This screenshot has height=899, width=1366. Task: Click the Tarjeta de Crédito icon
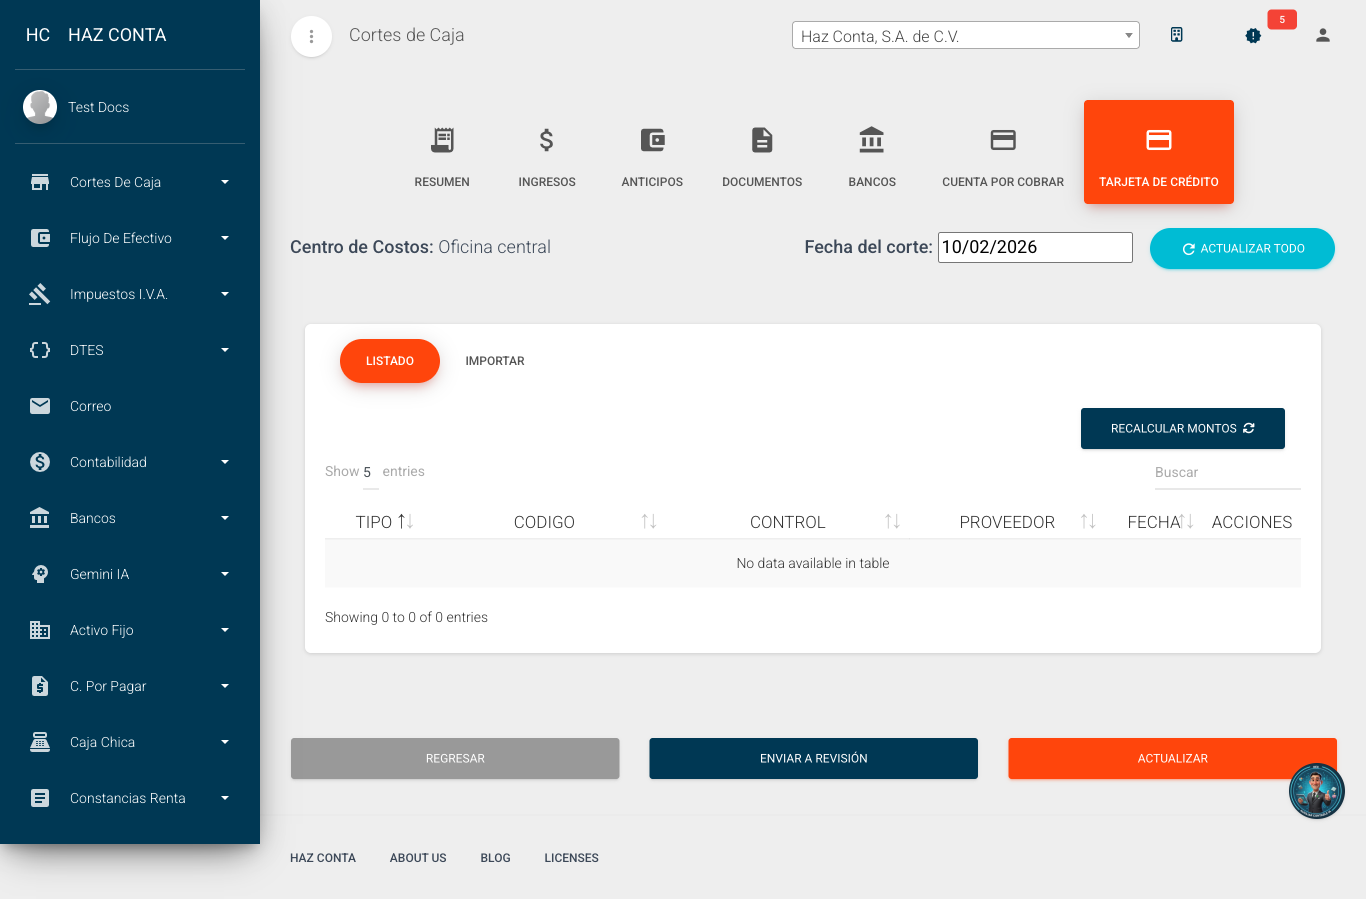click(x=1158, y=140)
